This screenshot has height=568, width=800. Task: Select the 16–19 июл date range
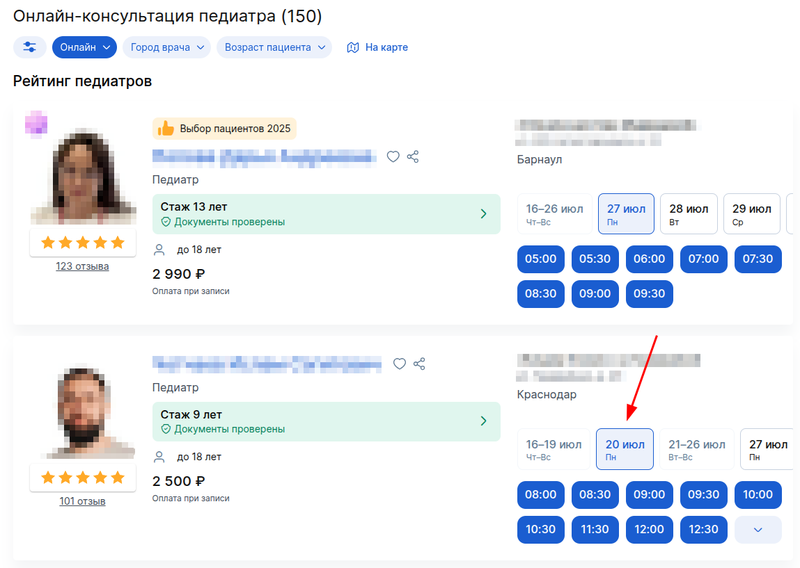pyautogui.click(x=554, y=450)
